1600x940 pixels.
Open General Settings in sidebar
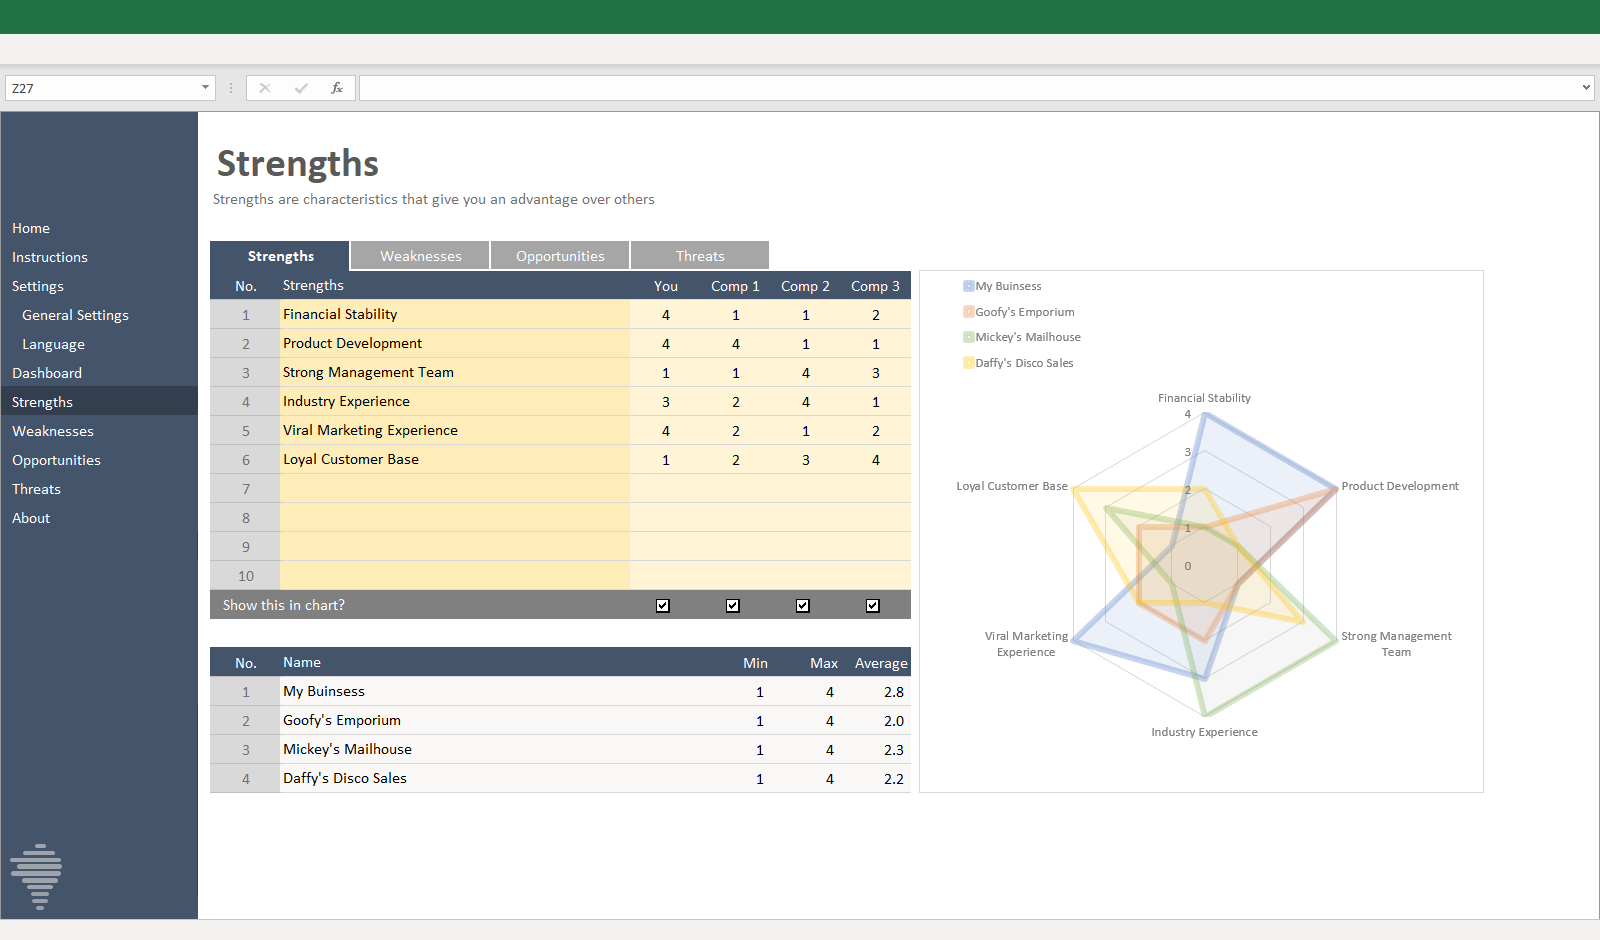click(75, 315)
